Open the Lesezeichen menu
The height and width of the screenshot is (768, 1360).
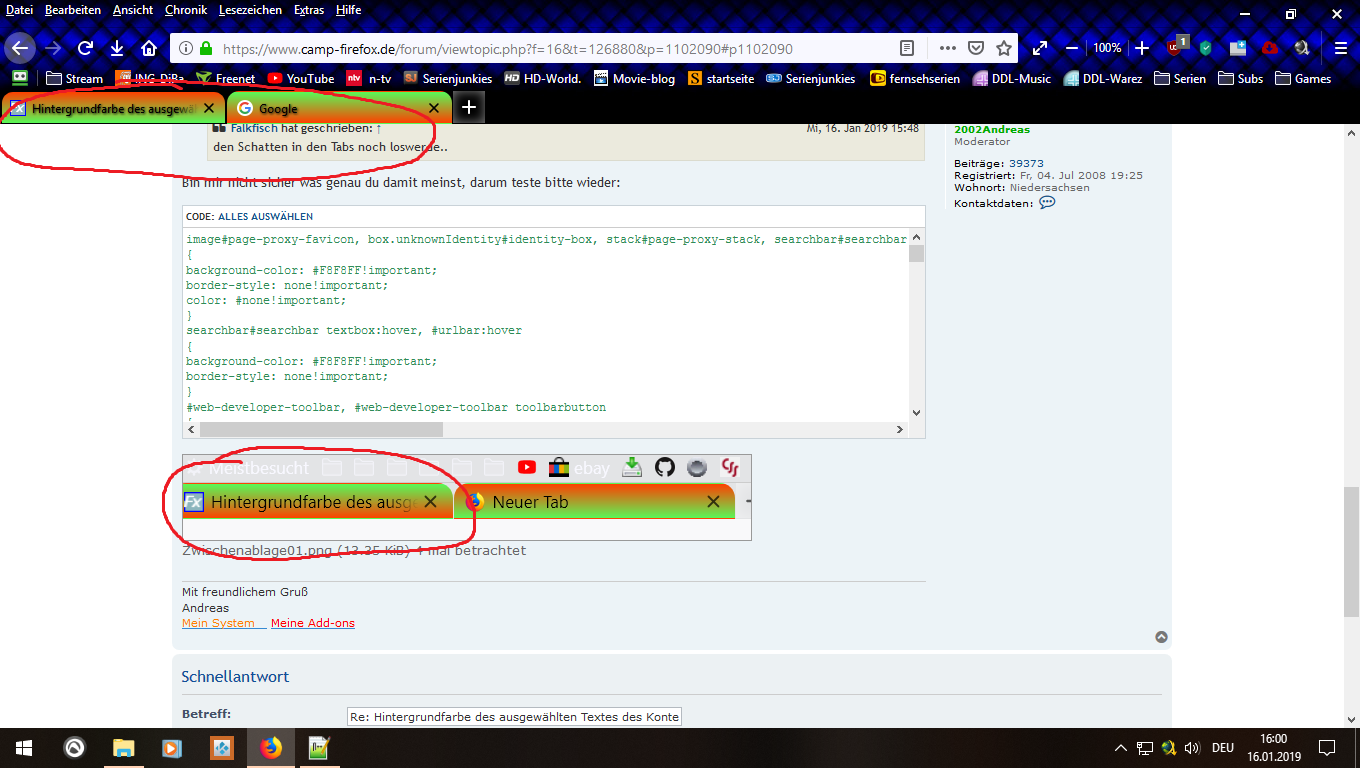click(252, 10)
